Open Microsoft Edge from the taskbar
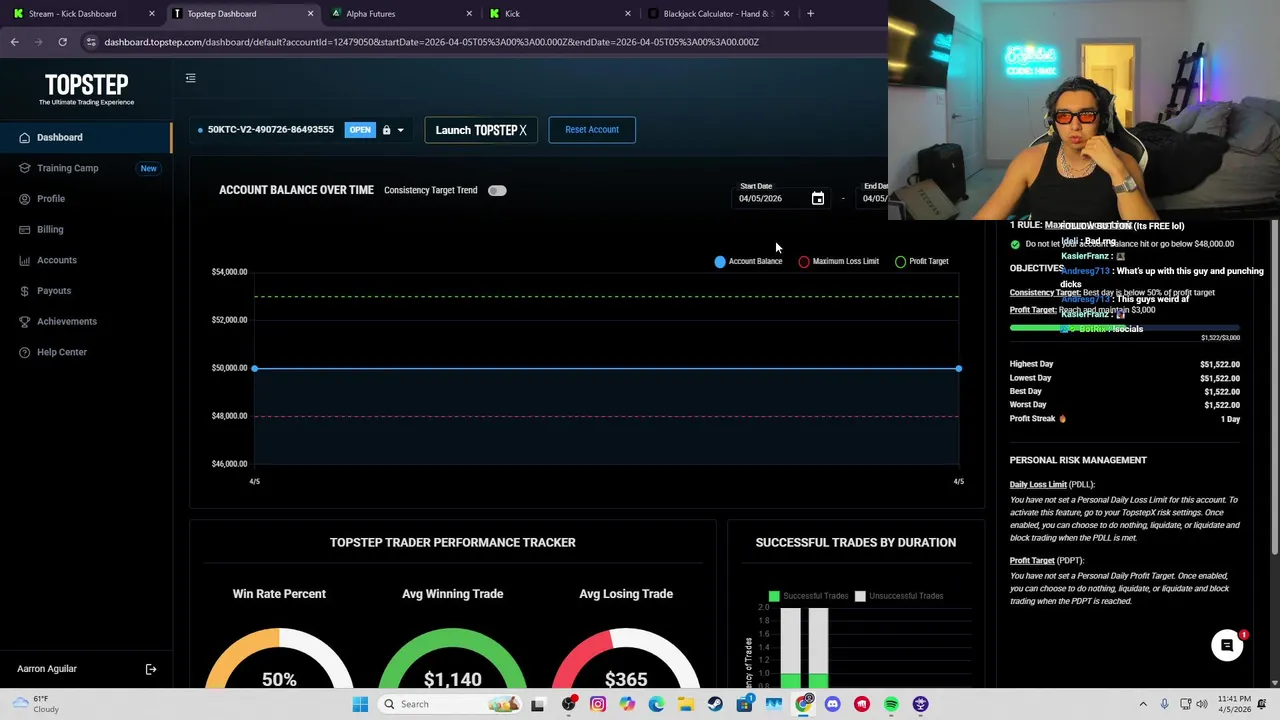 click(656, 704)
